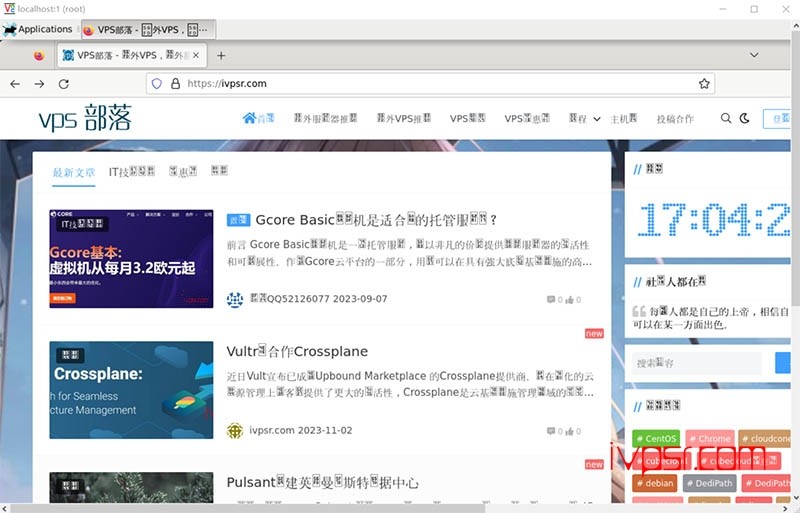Select the 最新文章 tab
Viewport: 800px width, 513px height.
coord(74,173)
